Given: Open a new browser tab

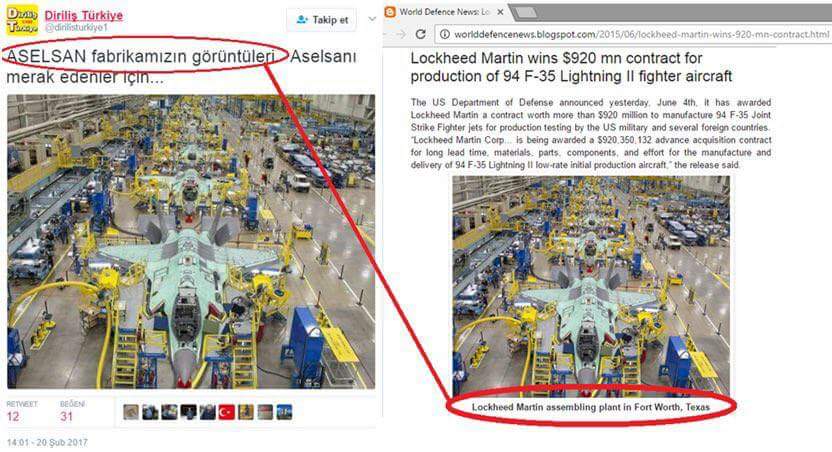Looking at the screenshot, I should pyautogui.click(x=526, y=13).
